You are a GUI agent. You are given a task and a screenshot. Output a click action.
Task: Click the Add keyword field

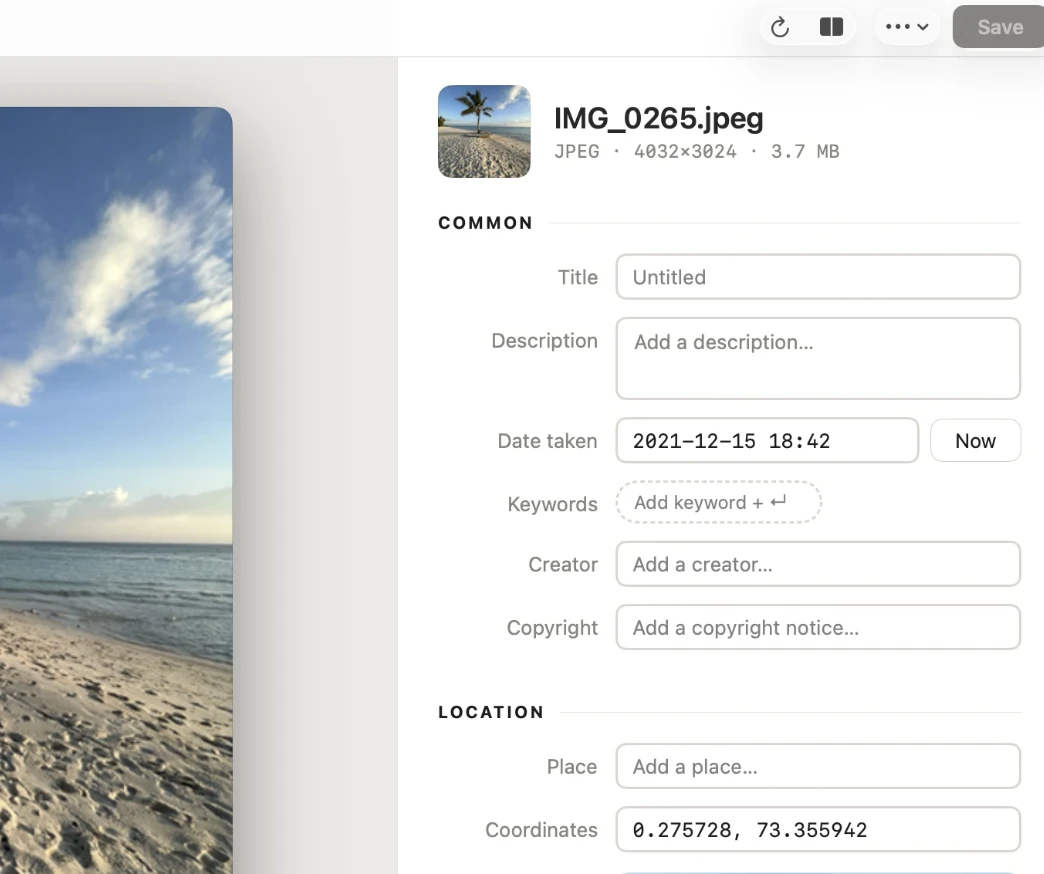point(718,503)
